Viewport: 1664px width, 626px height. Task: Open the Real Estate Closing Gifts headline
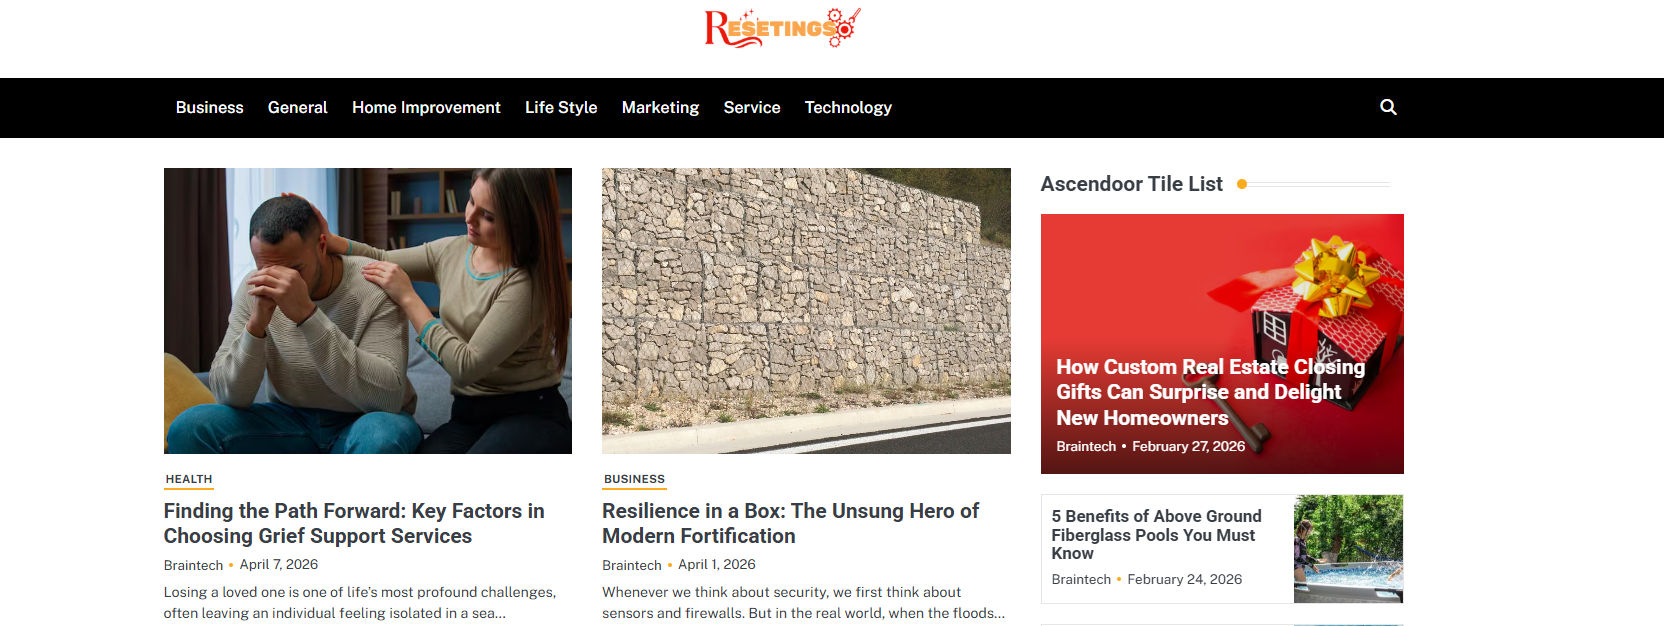click(1210, 392)
